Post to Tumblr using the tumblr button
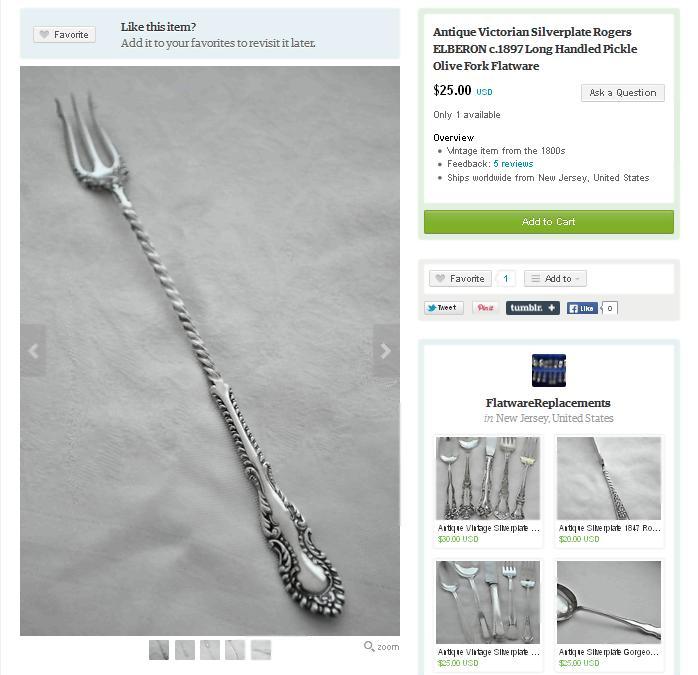Screen dimensions: 698x675 [x=532, y=308]
